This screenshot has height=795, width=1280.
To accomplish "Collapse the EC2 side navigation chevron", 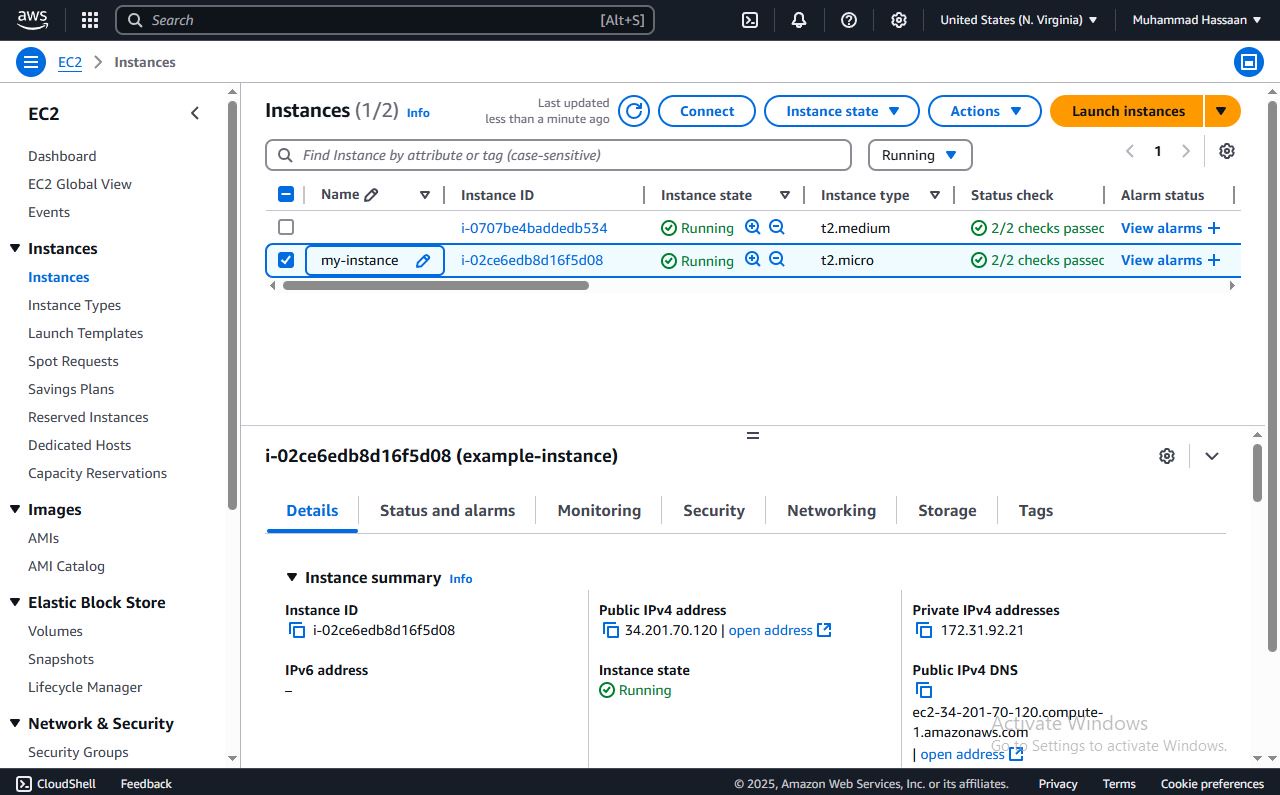I will tap(195, 114).
